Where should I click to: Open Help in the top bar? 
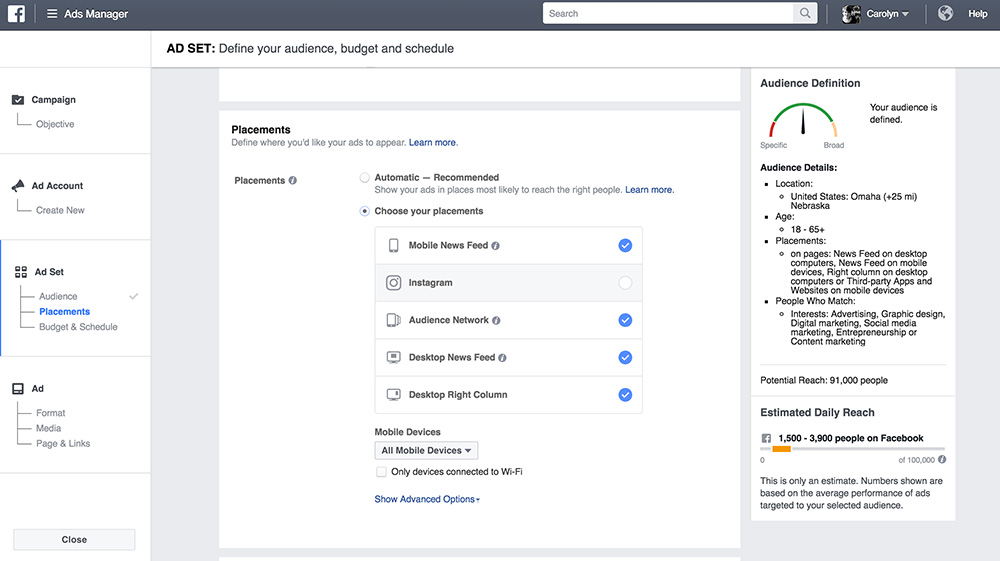[x=978, y=13]
